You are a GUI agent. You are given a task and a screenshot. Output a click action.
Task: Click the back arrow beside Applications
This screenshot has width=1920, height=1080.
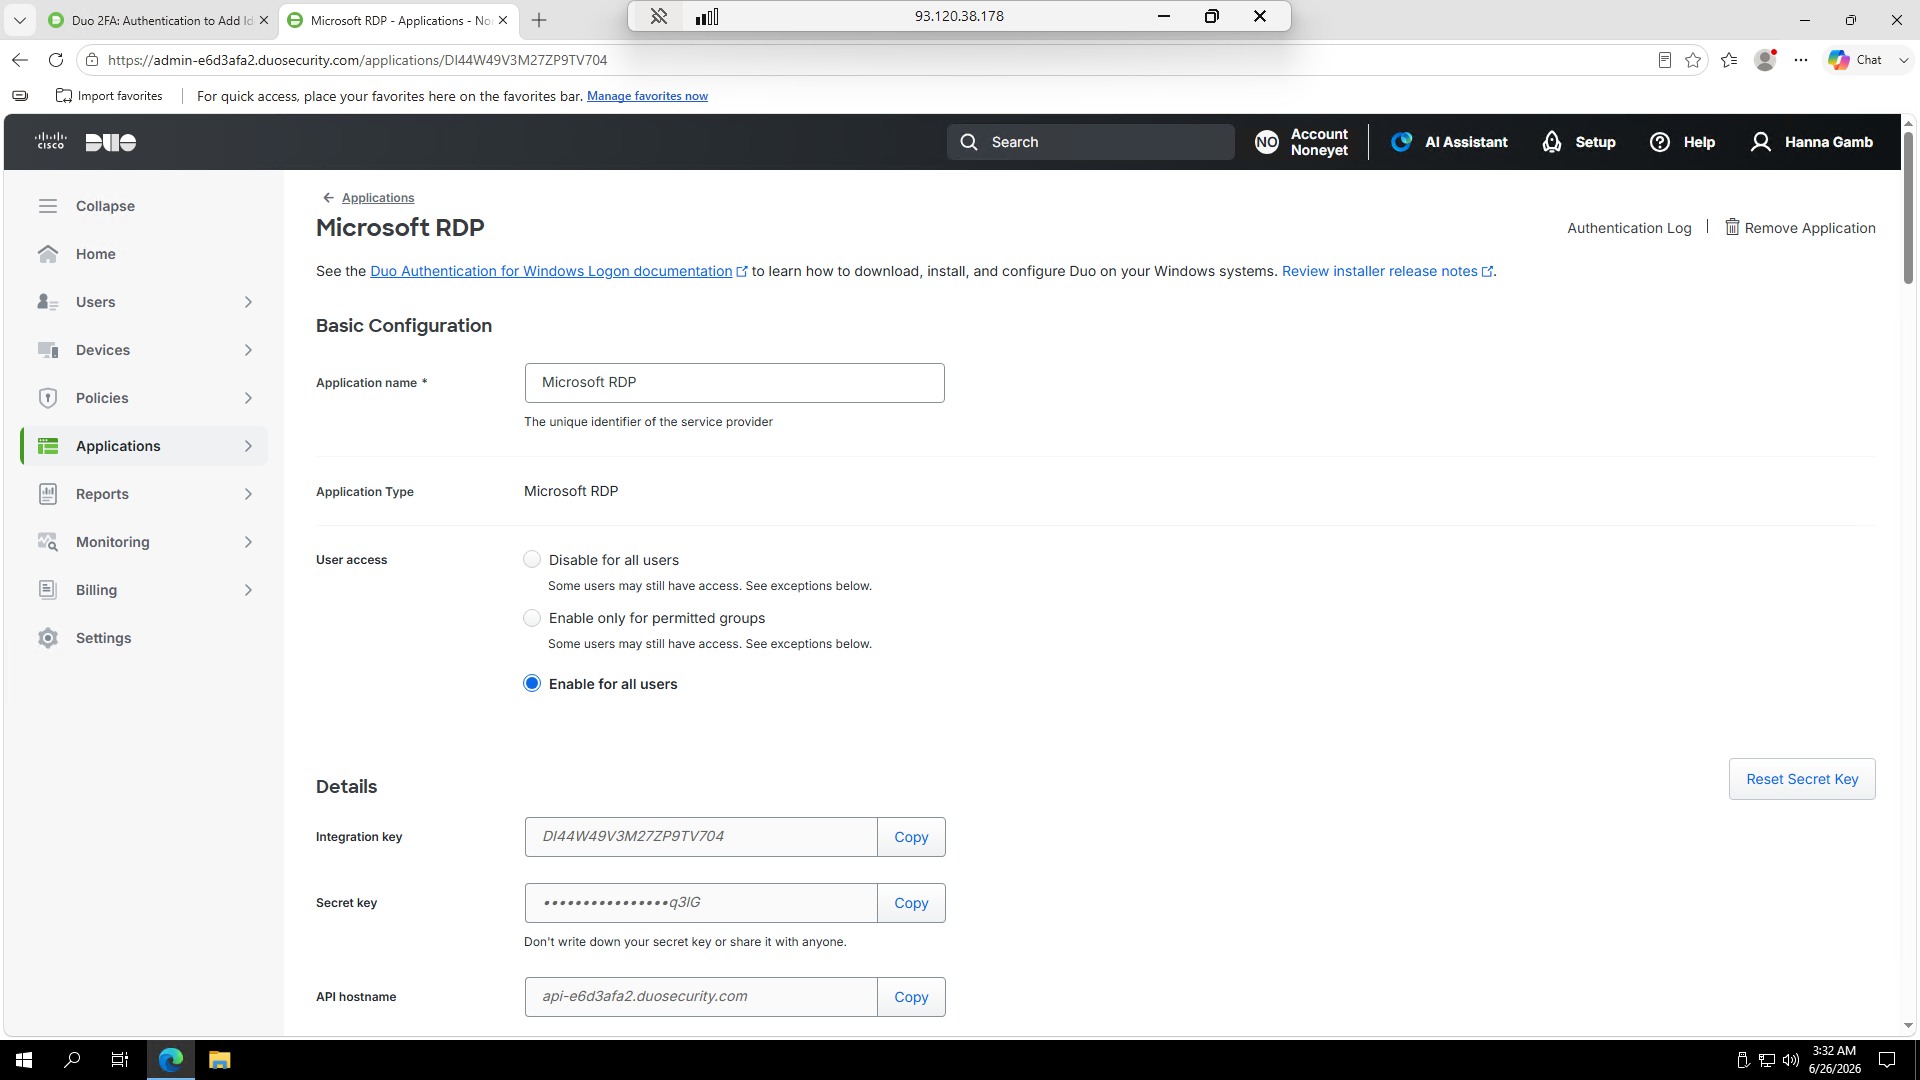click(328, 198)
